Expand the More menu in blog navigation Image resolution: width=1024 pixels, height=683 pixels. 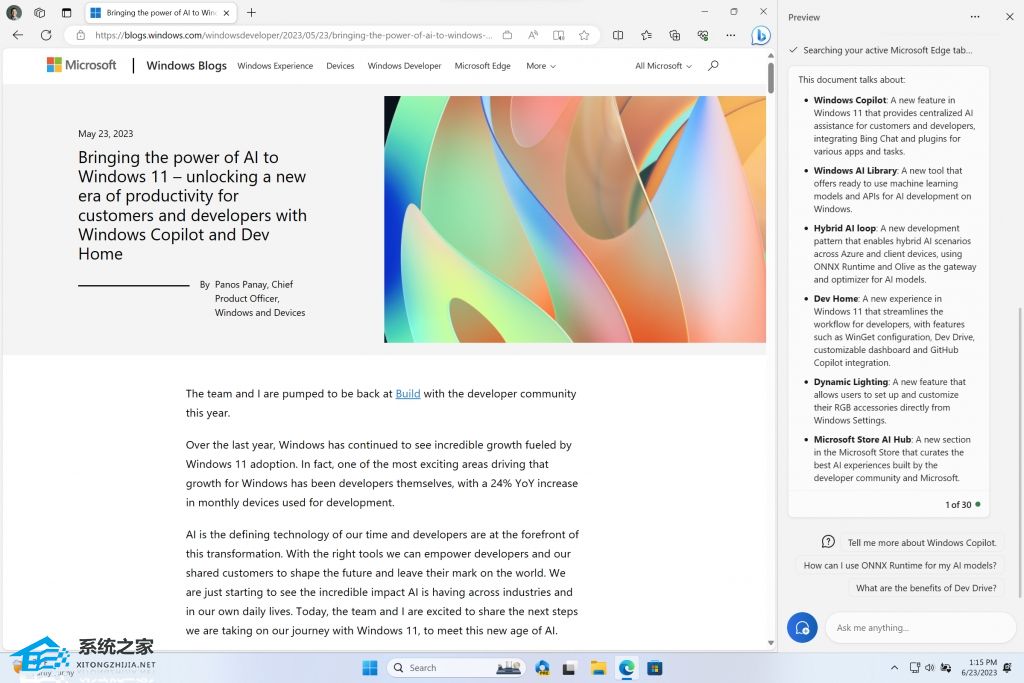click(540, 65)
